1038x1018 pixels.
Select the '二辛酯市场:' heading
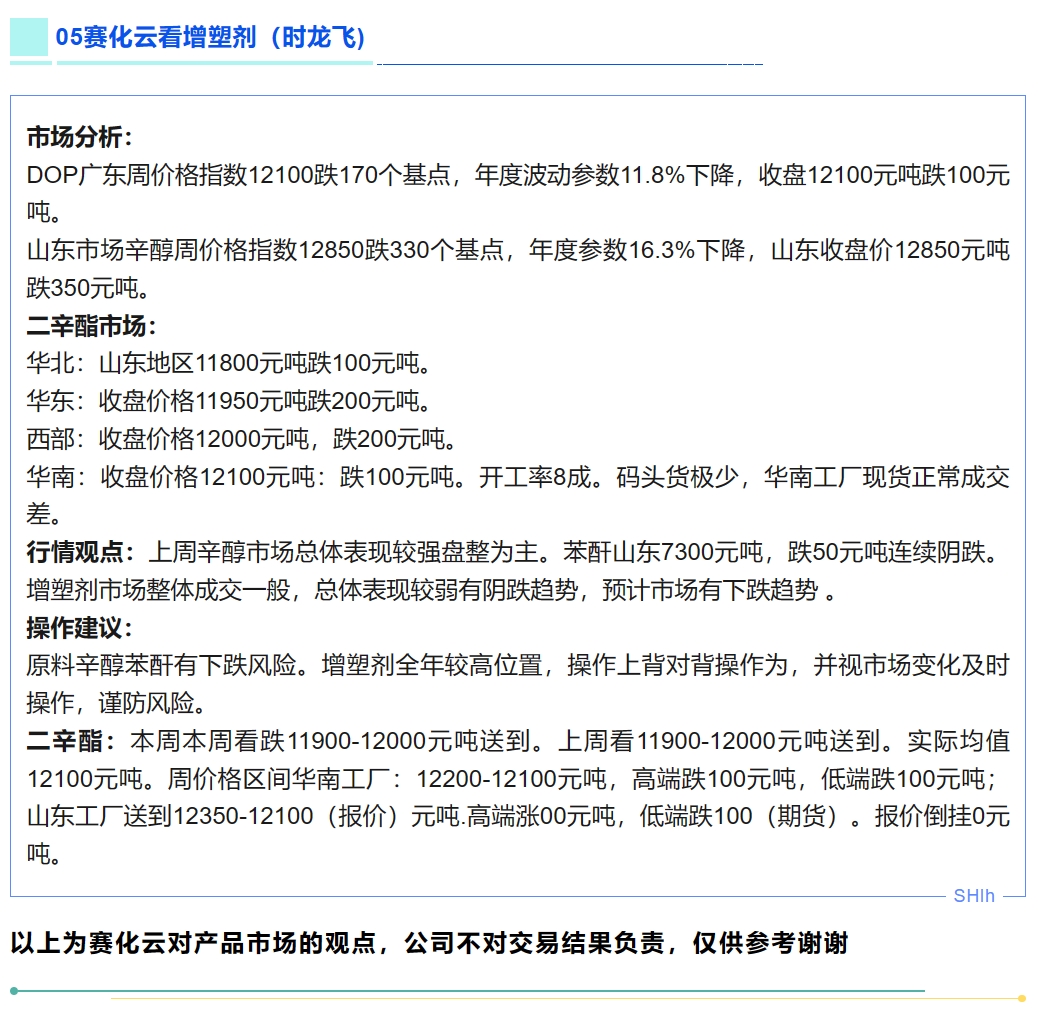pos(92,326)
